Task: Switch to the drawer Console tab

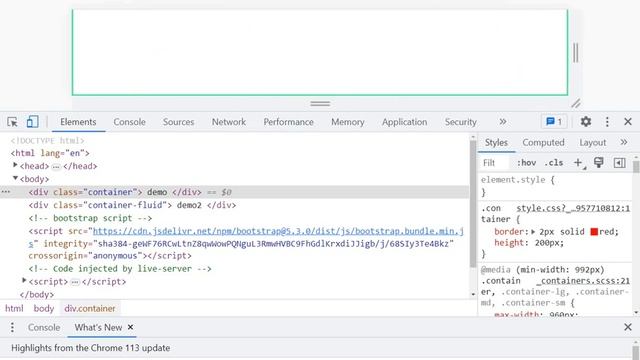Action: coord(44,327)
